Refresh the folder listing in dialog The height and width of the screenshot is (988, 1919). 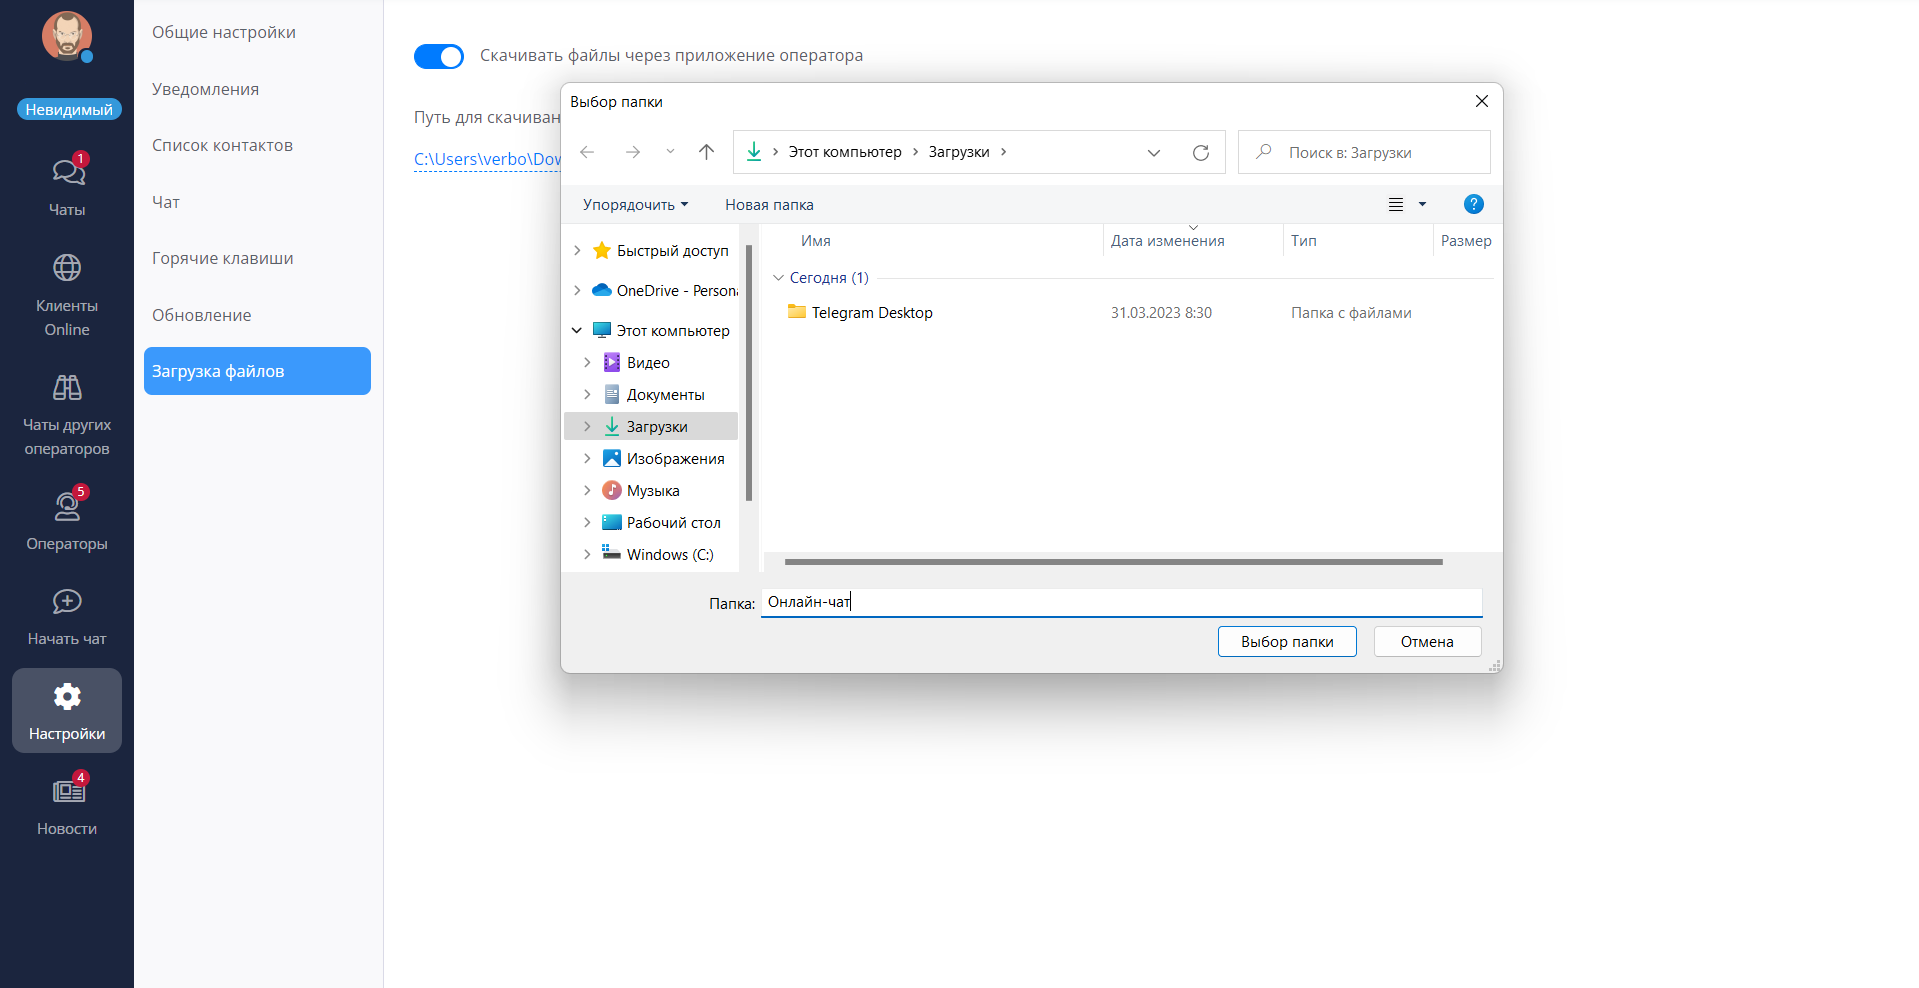[x=1200, y=153]
